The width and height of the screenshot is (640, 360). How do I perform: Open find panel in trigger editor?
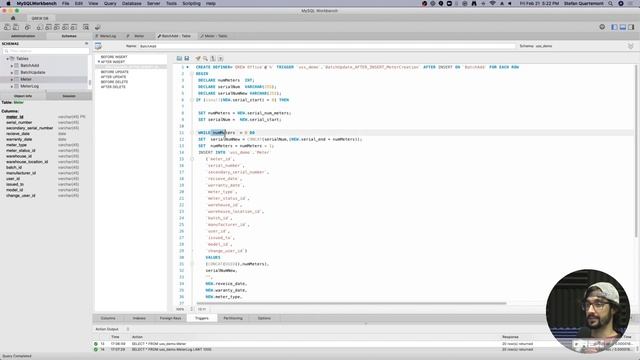pos(205,58)
